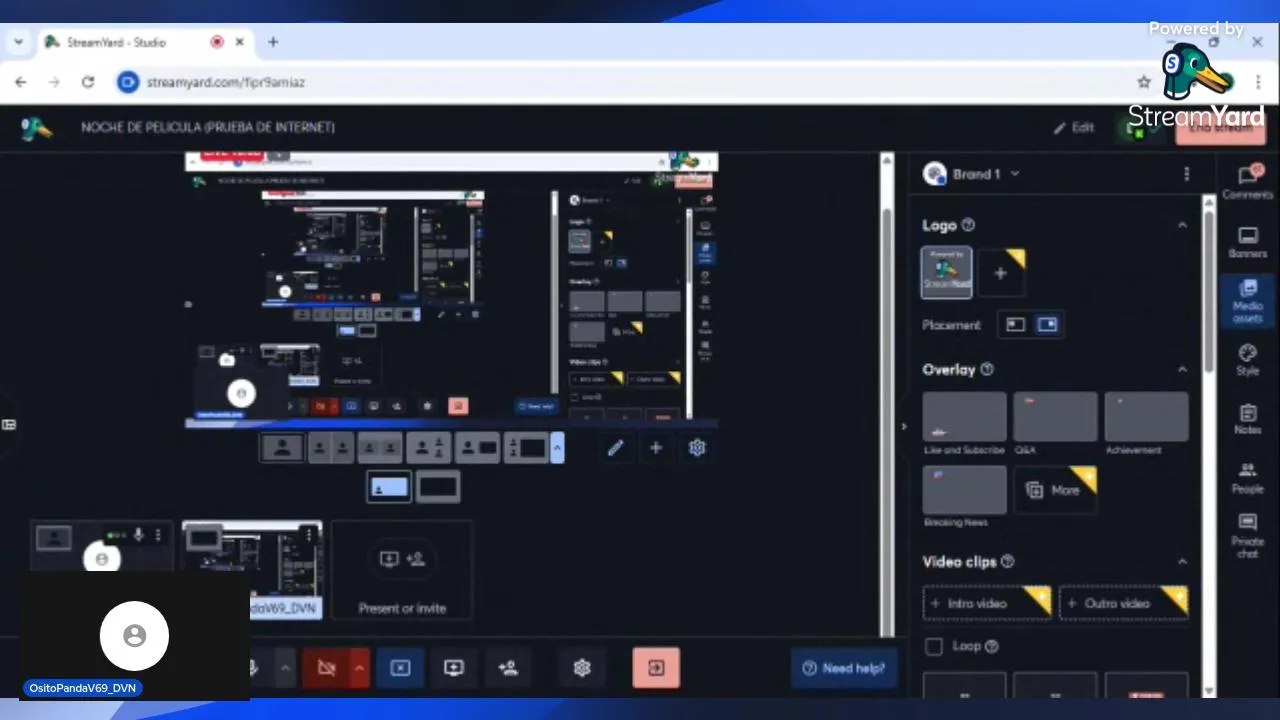Set logo placement to the right
The width and height of the screenshot is (1280, 720).
[x=1047, y=325]
